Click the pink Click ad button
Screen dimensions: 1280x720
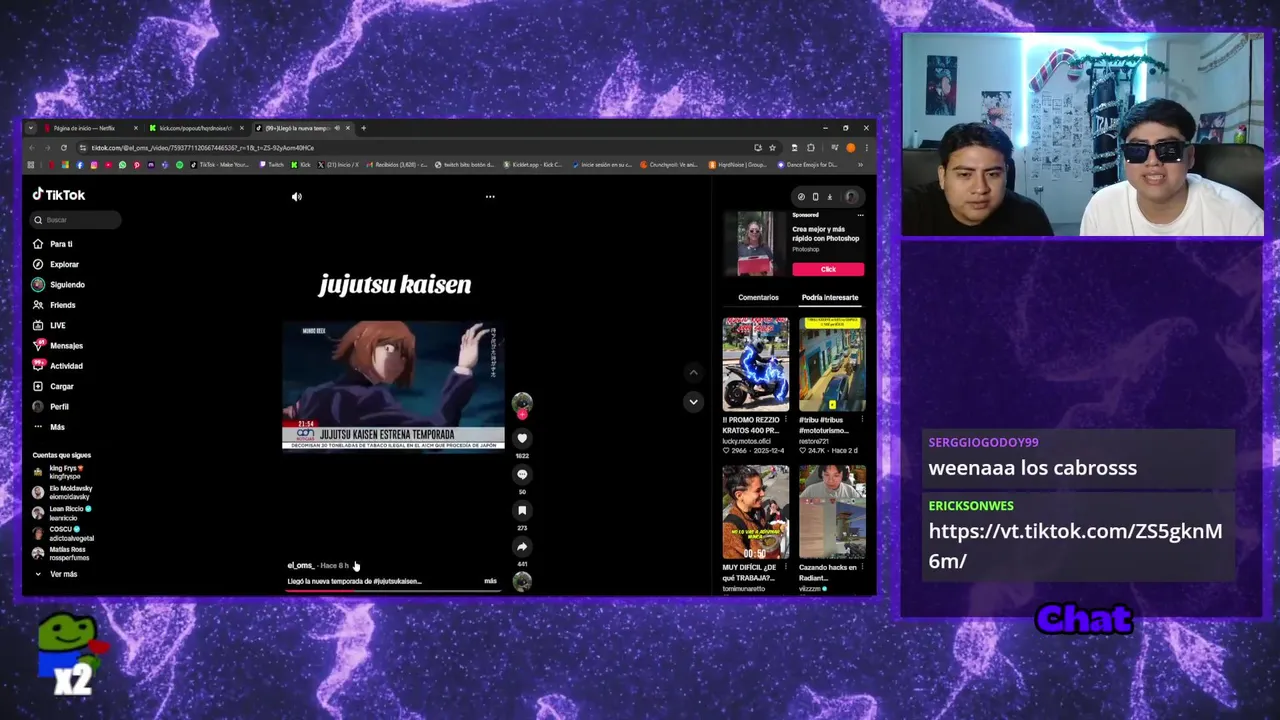(x=828, y=269)
